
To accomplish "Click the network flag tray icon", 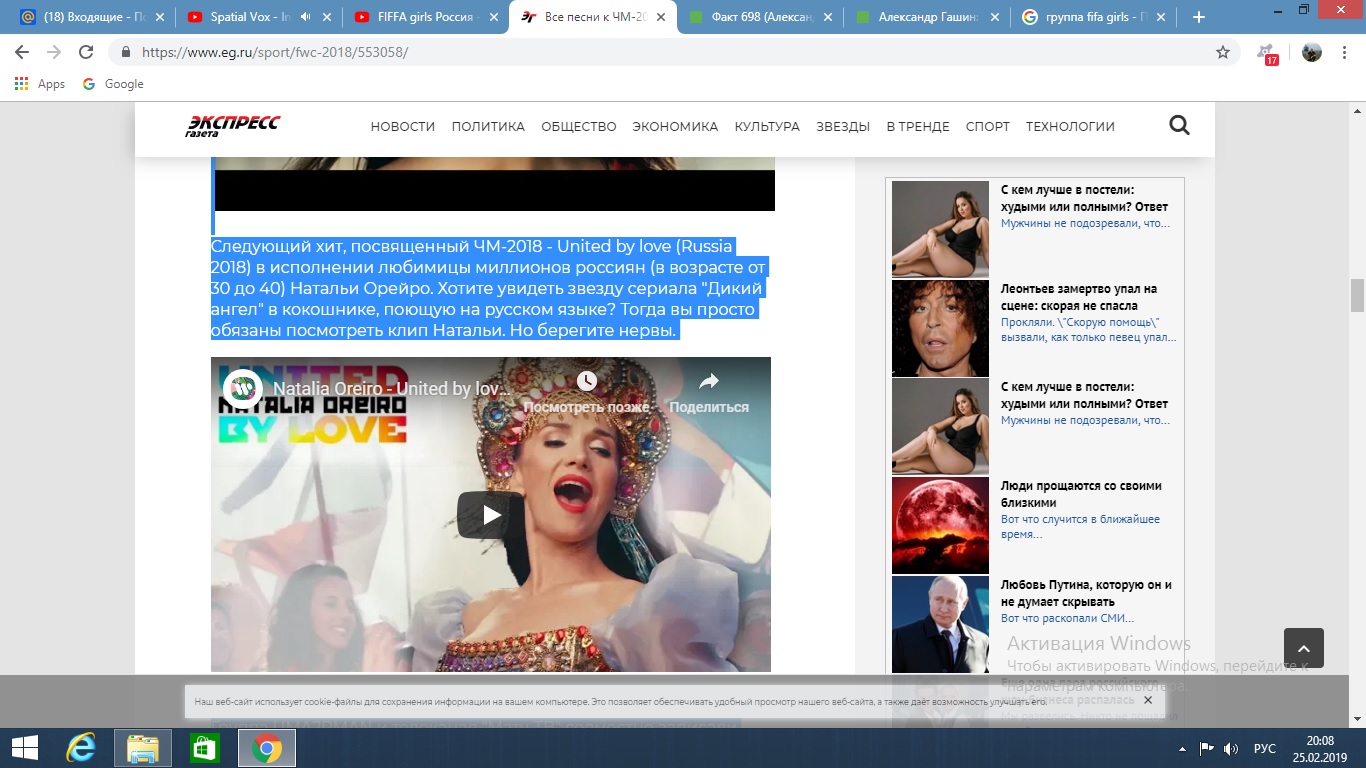I will [x=1207, y=748].
